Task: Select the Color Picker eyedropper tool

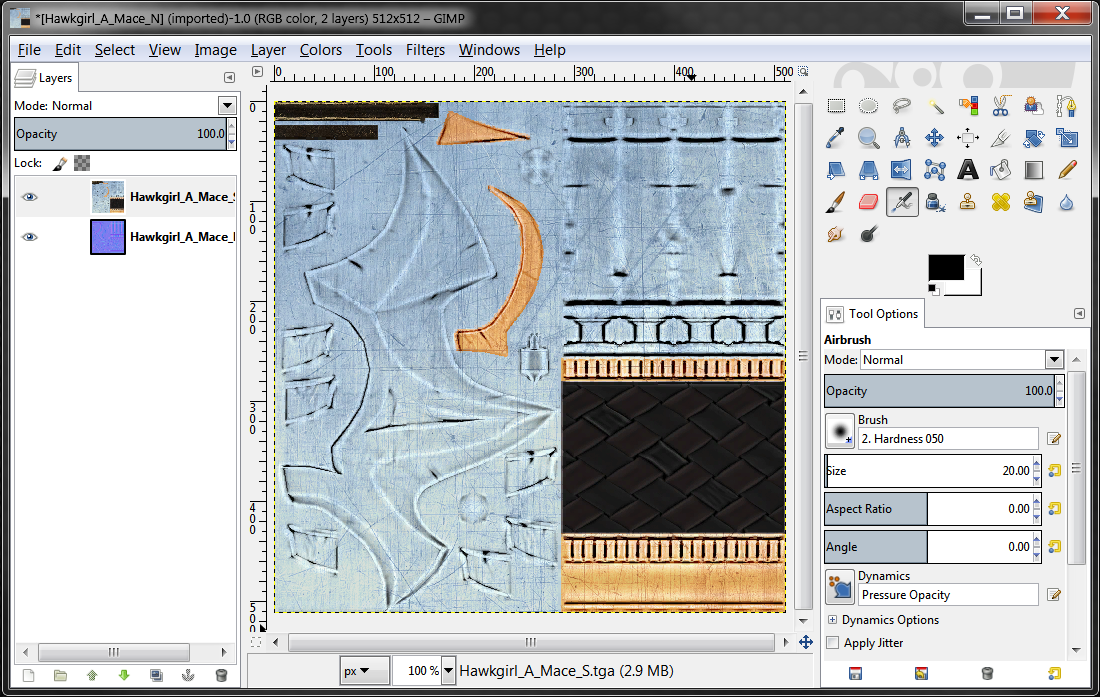Action: [836, 138]
